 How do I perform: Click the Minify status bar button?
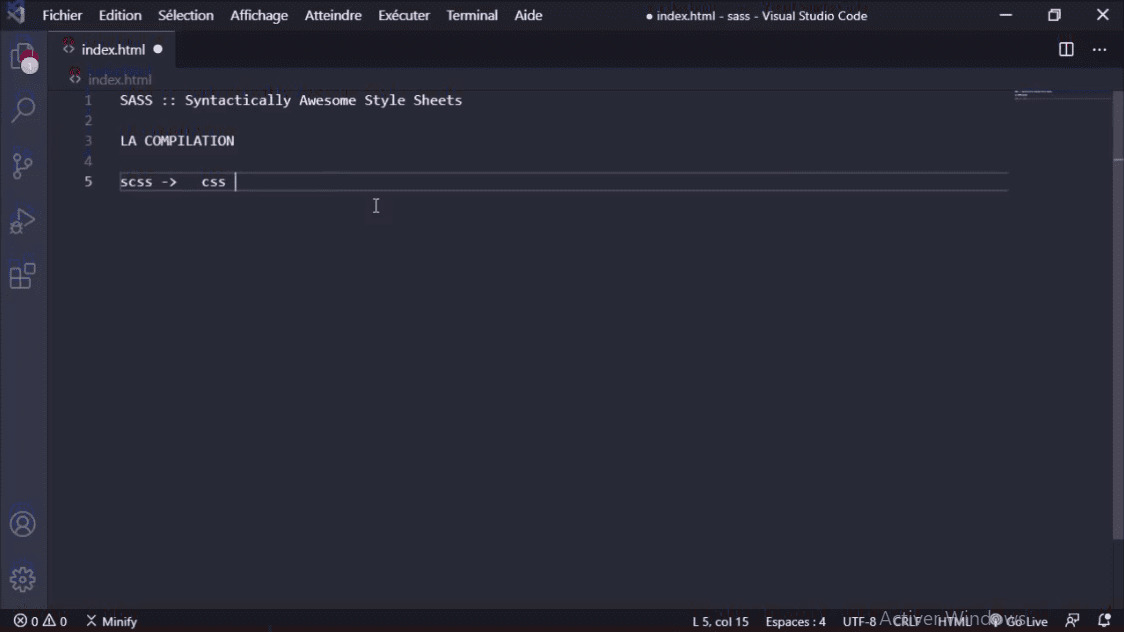tap(111, 621)
